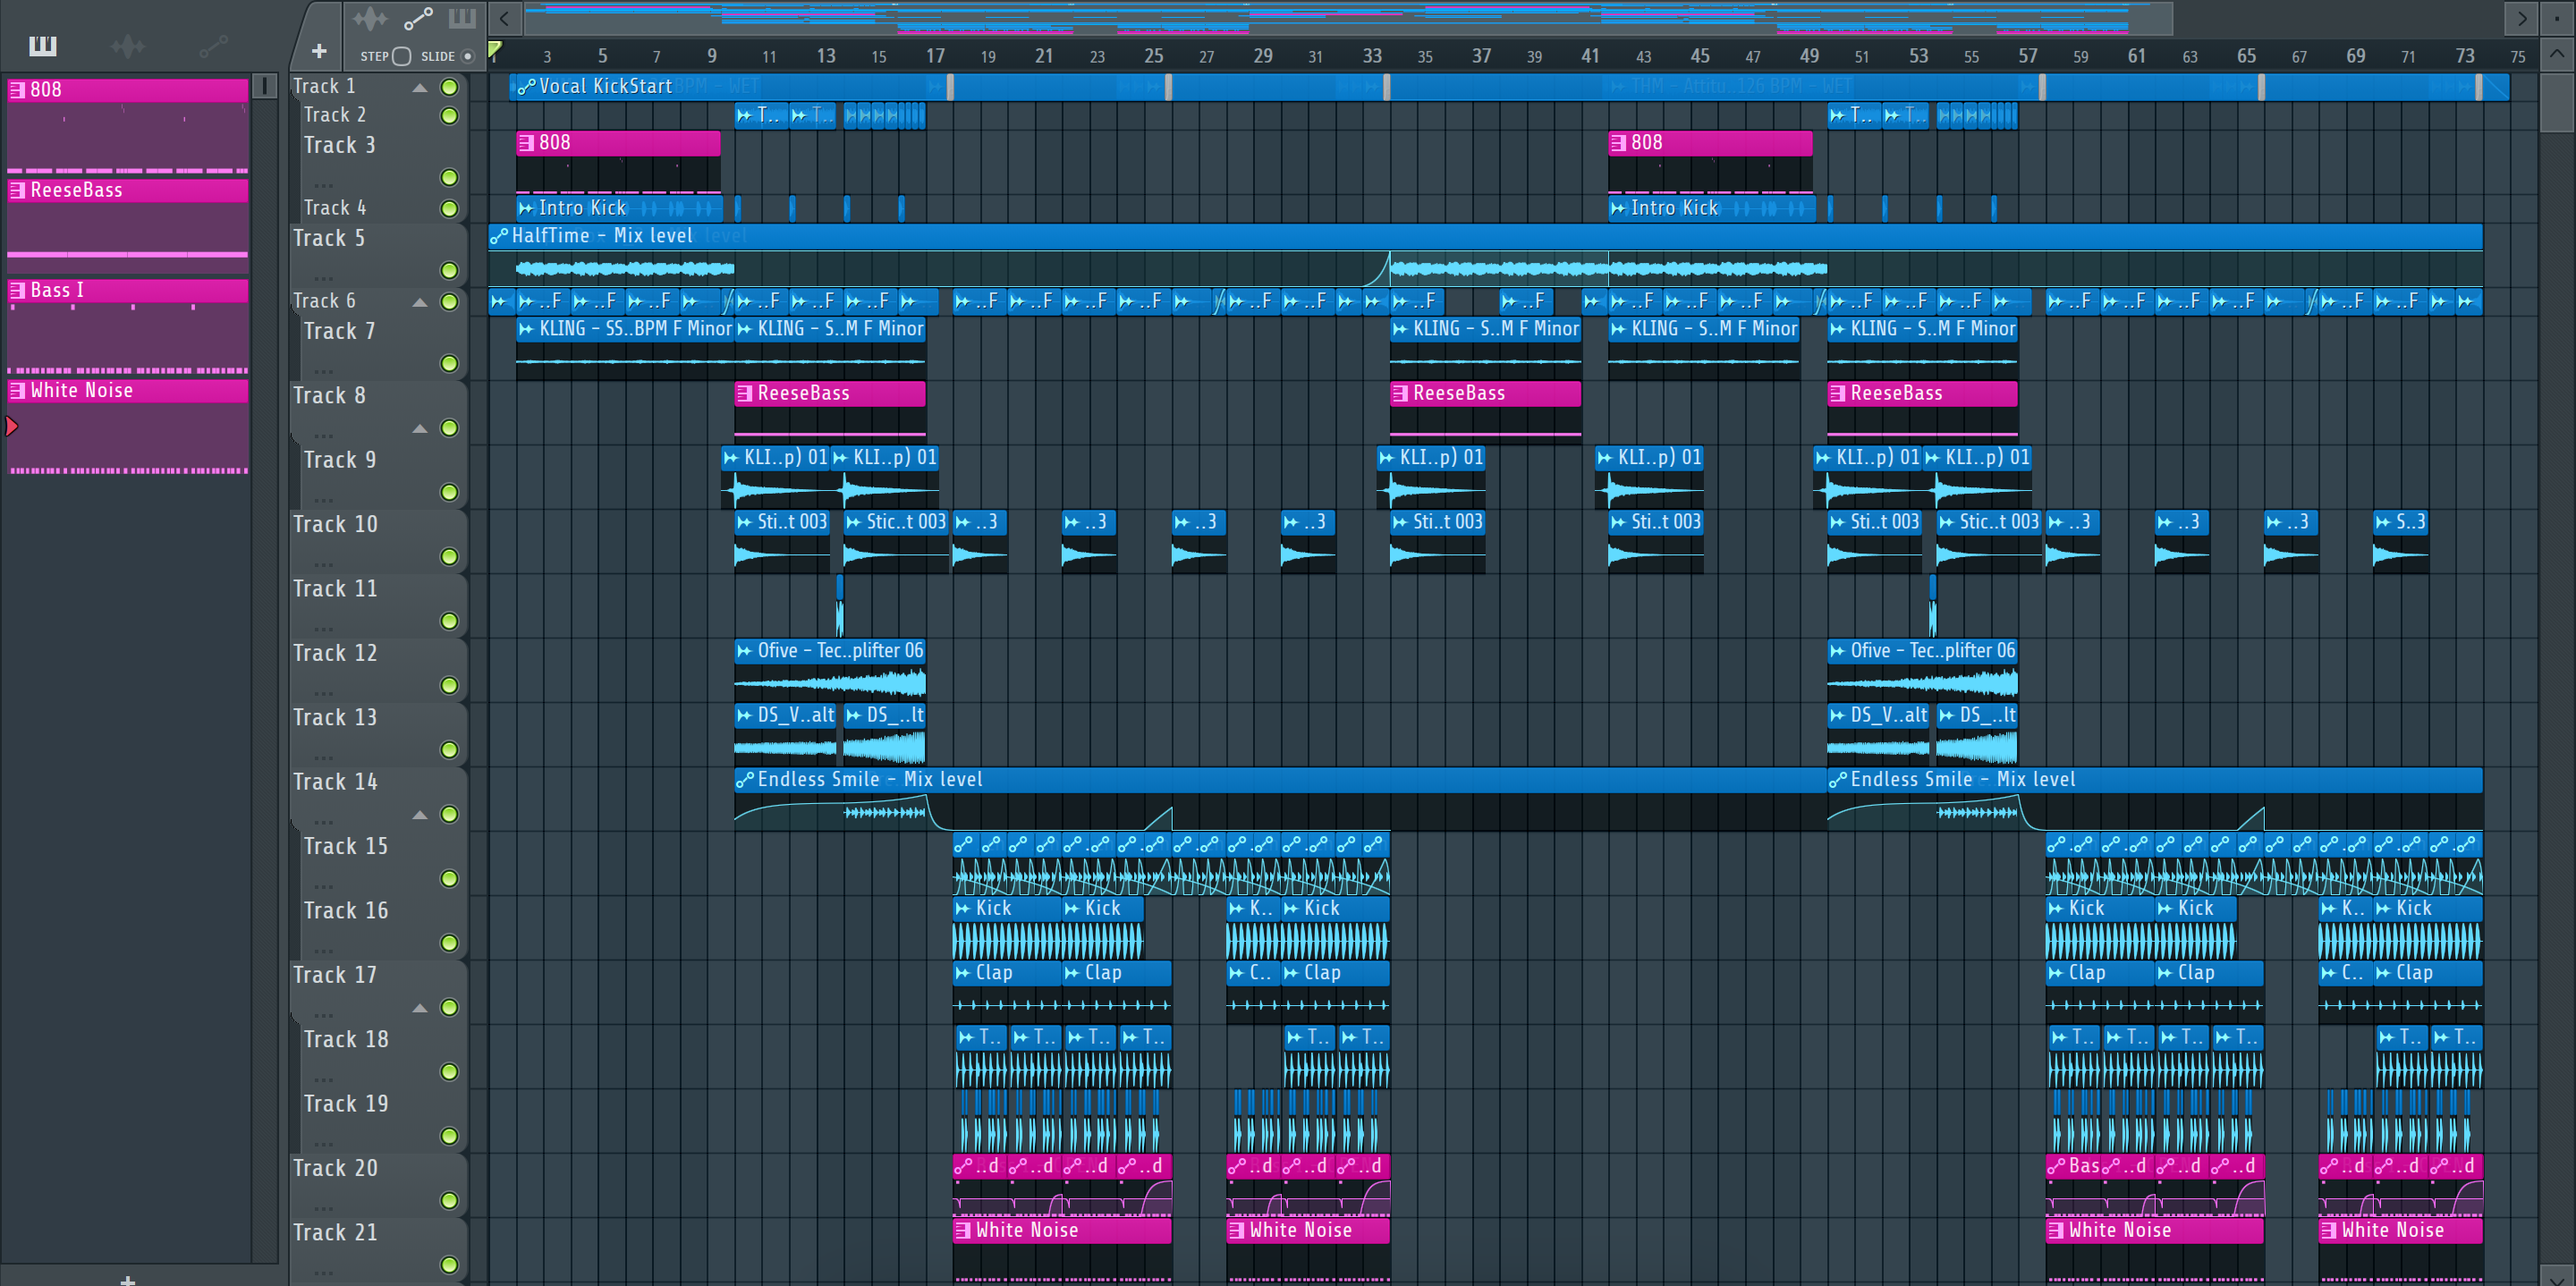Open first White Noise clip menu icon
This screenshot has height=1286, width=2576.
[x=963, y=1231]
